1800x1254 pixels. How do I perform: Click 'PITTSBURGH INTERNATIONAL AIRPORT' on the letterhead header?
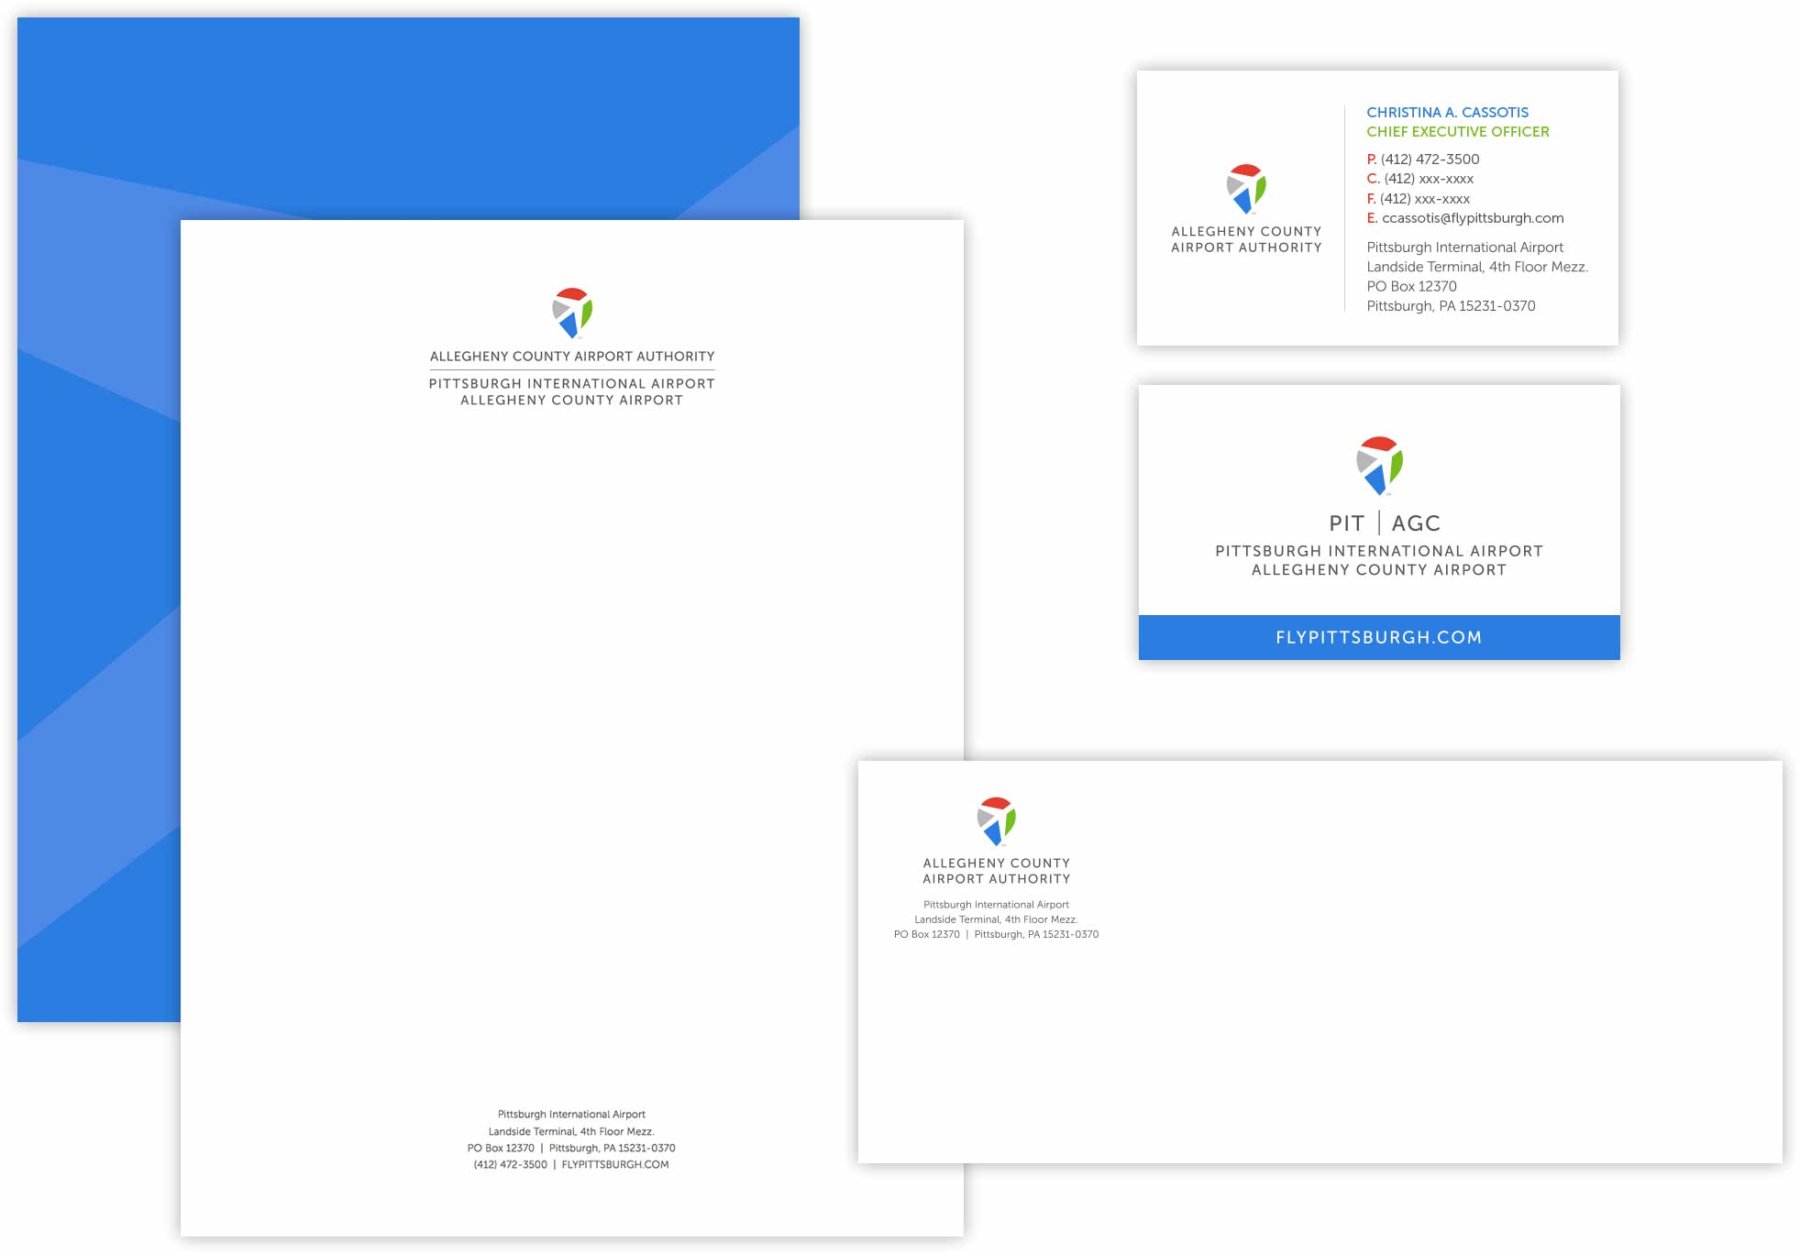pyautogui.click(x=572, y=383)
